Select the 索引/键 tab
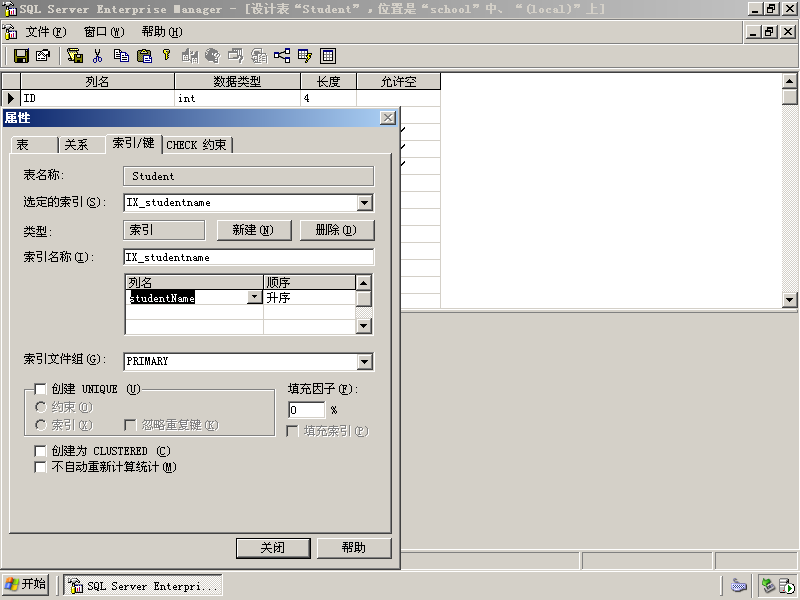Viewport: 800px width, 600px height. (134, 143)
